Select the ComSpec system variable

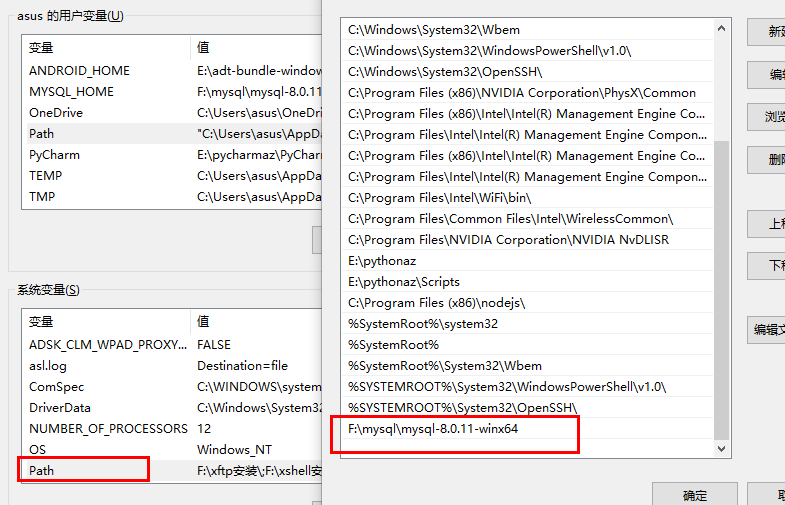click(x=174, y=387)
